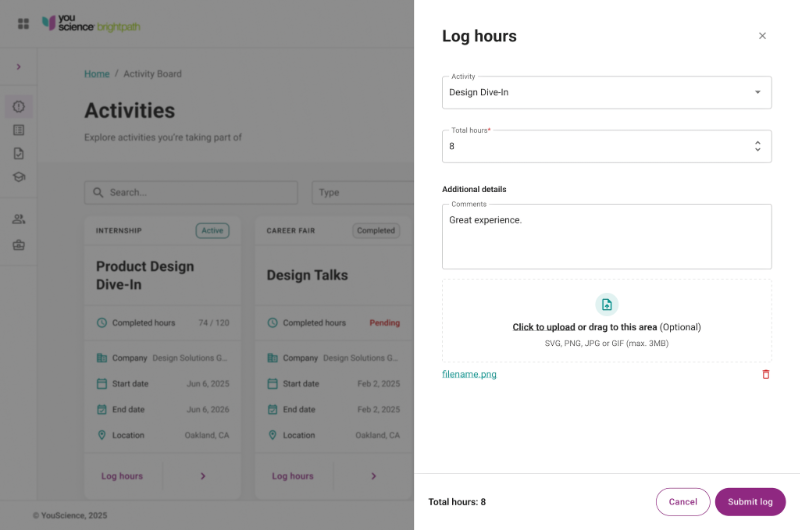The width and height of the screenshot is (800, 530).
Task: Click the 'Click to upload' link
Action: point(544,327)
